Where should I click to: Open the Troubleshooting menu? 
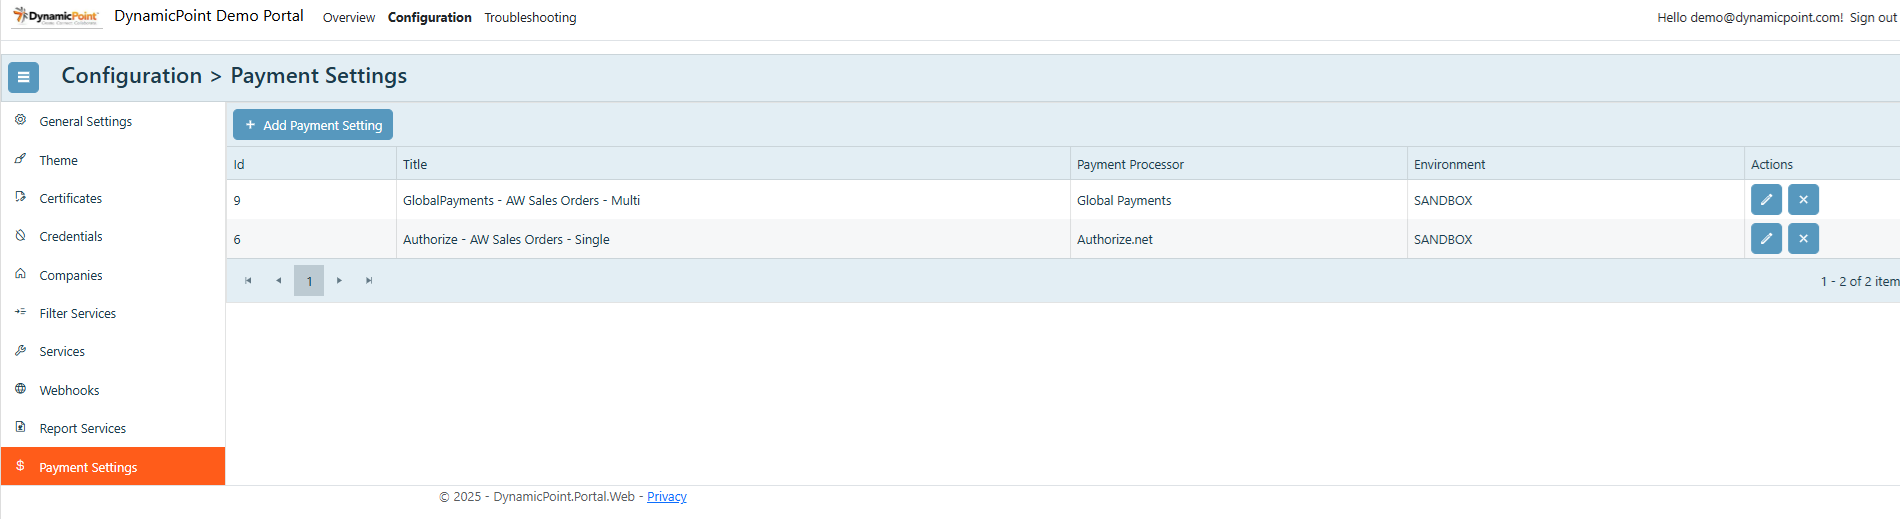[530, 18]
